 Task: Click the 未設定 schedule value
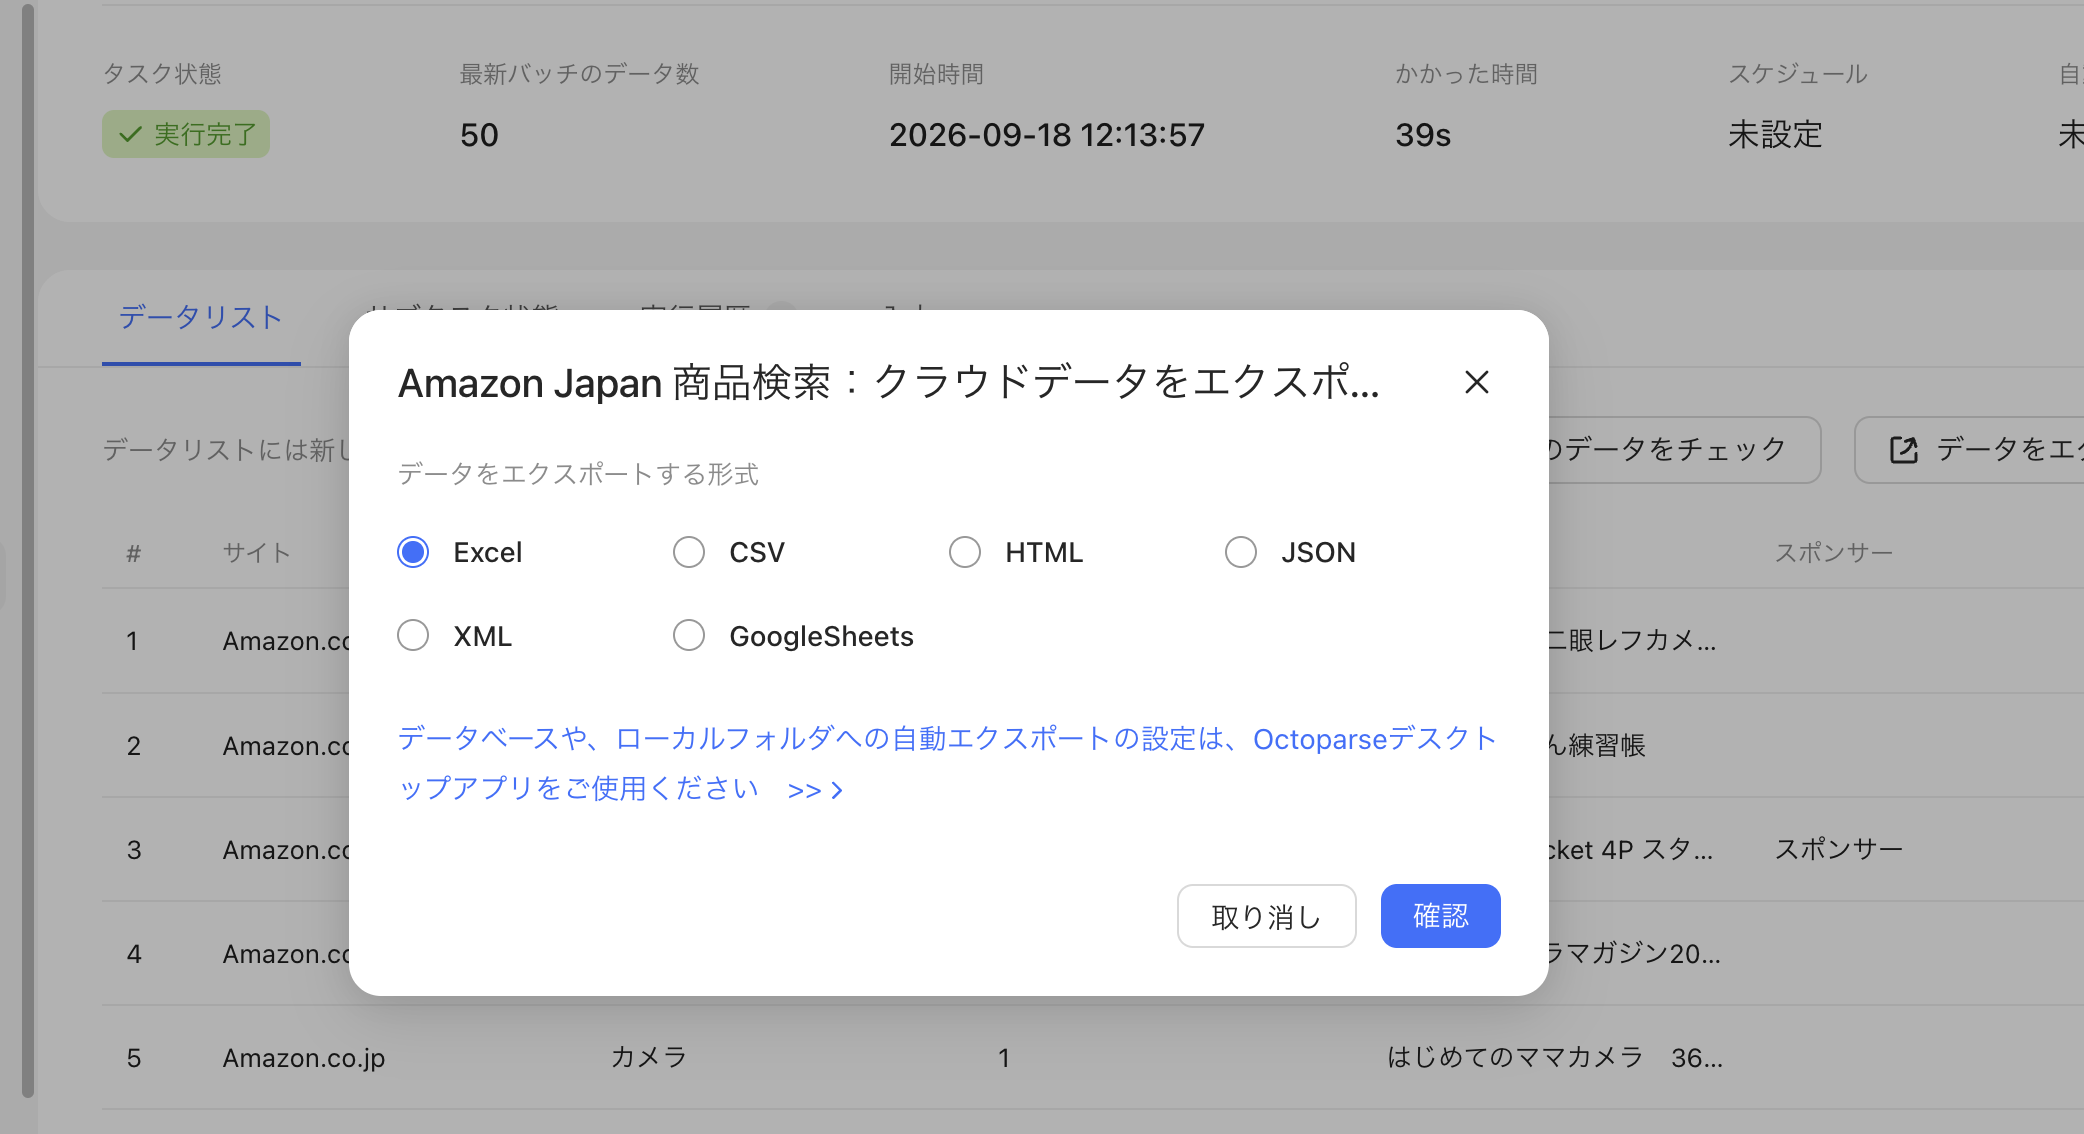click(x=1775, y=135)
